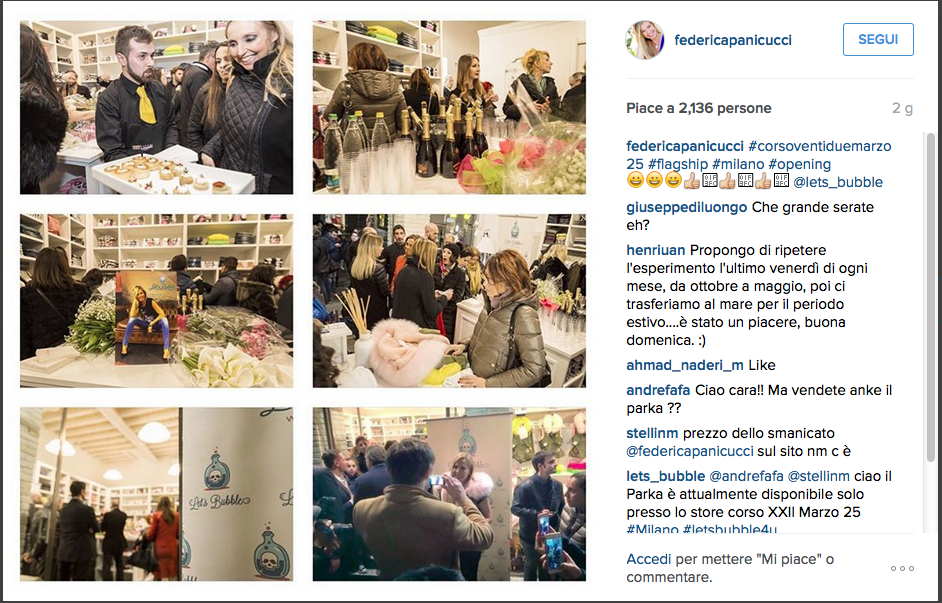
Task: Click photo of waiter with yellow tie
Action: (x=156, y=108)
